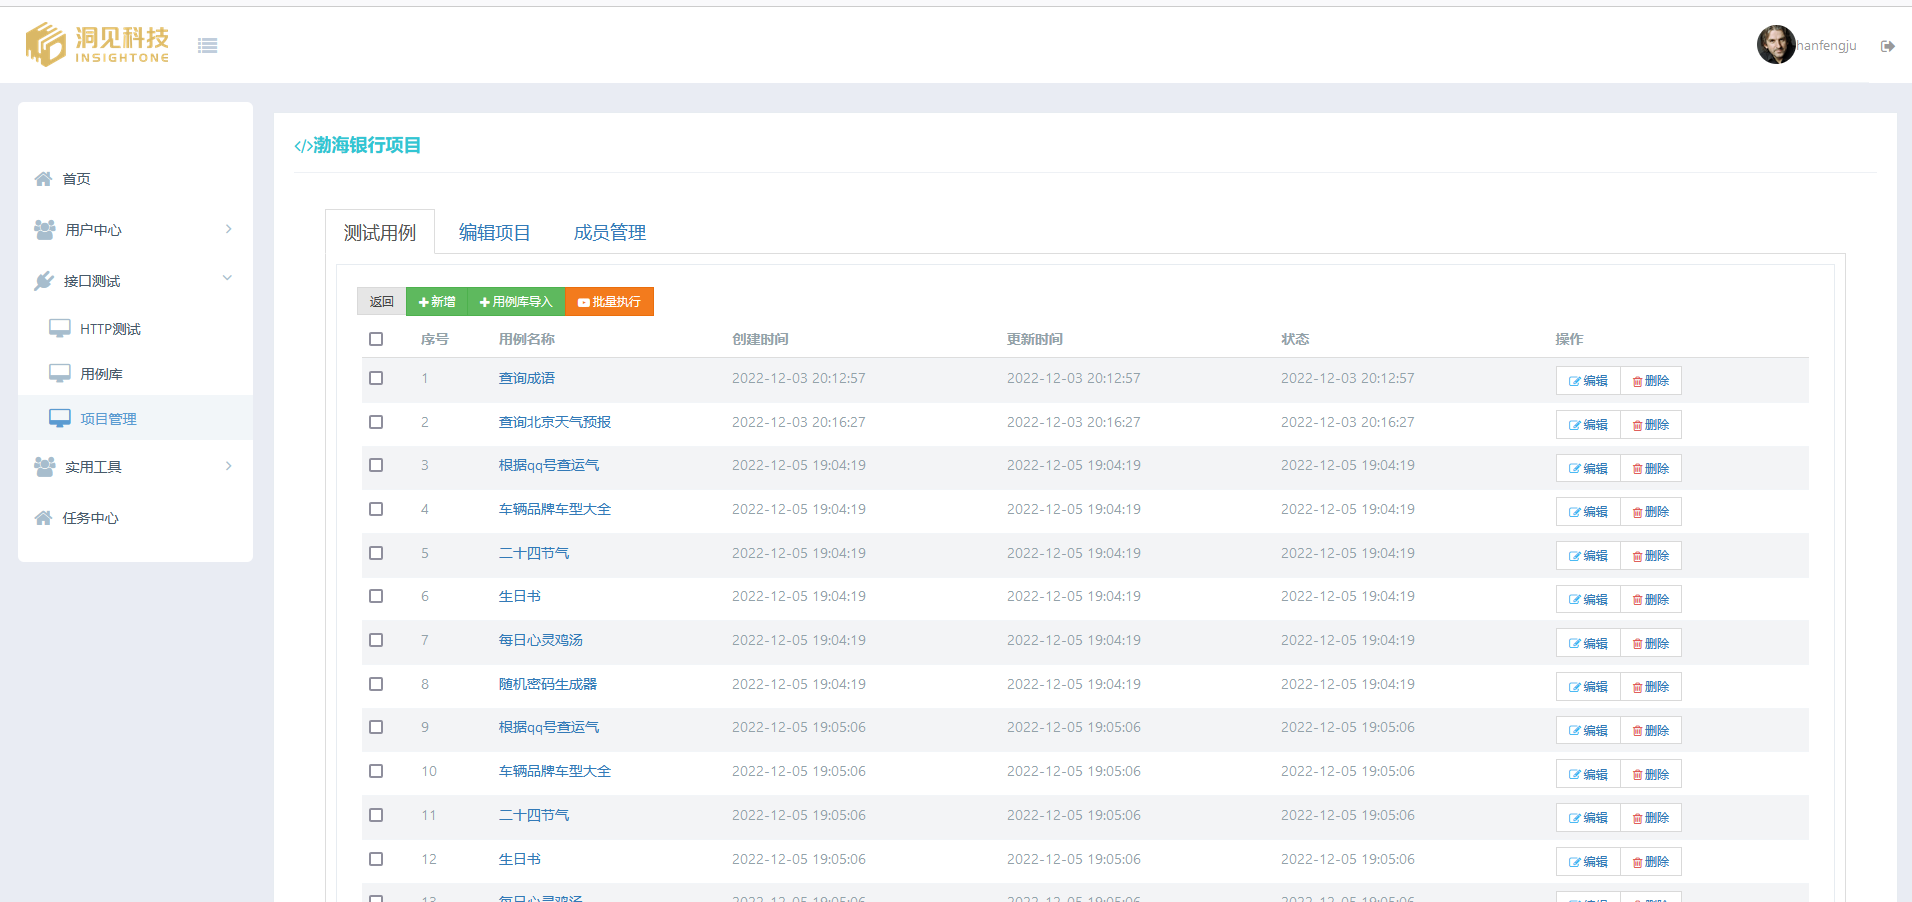Click 编辑 for row 查询北京天气预报
Viewport: 1912px width, 902px height.
click(x=1588, y=425)
